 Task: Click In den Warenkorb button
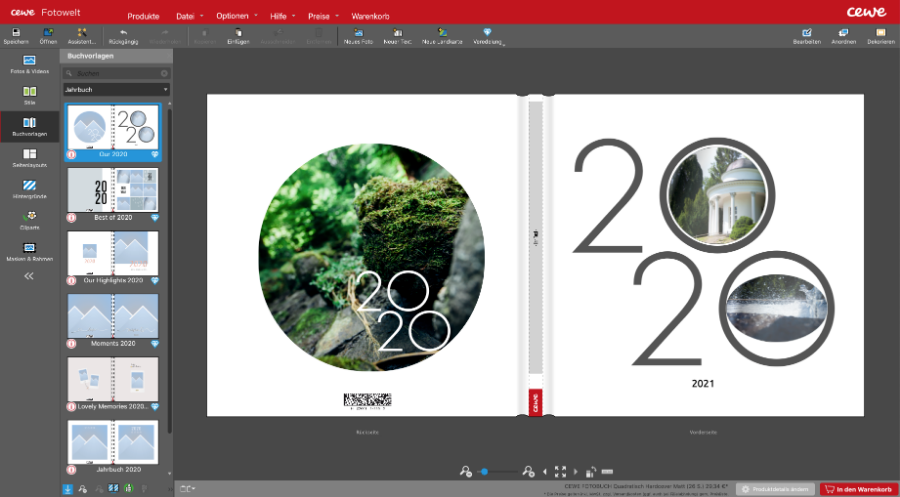(x=859, y=490)
